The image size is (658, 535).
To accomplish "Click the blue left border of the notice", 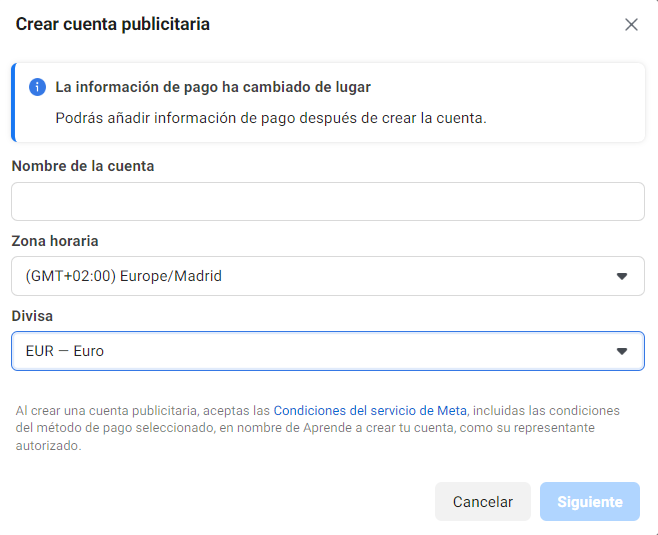I will pos(13,102).
